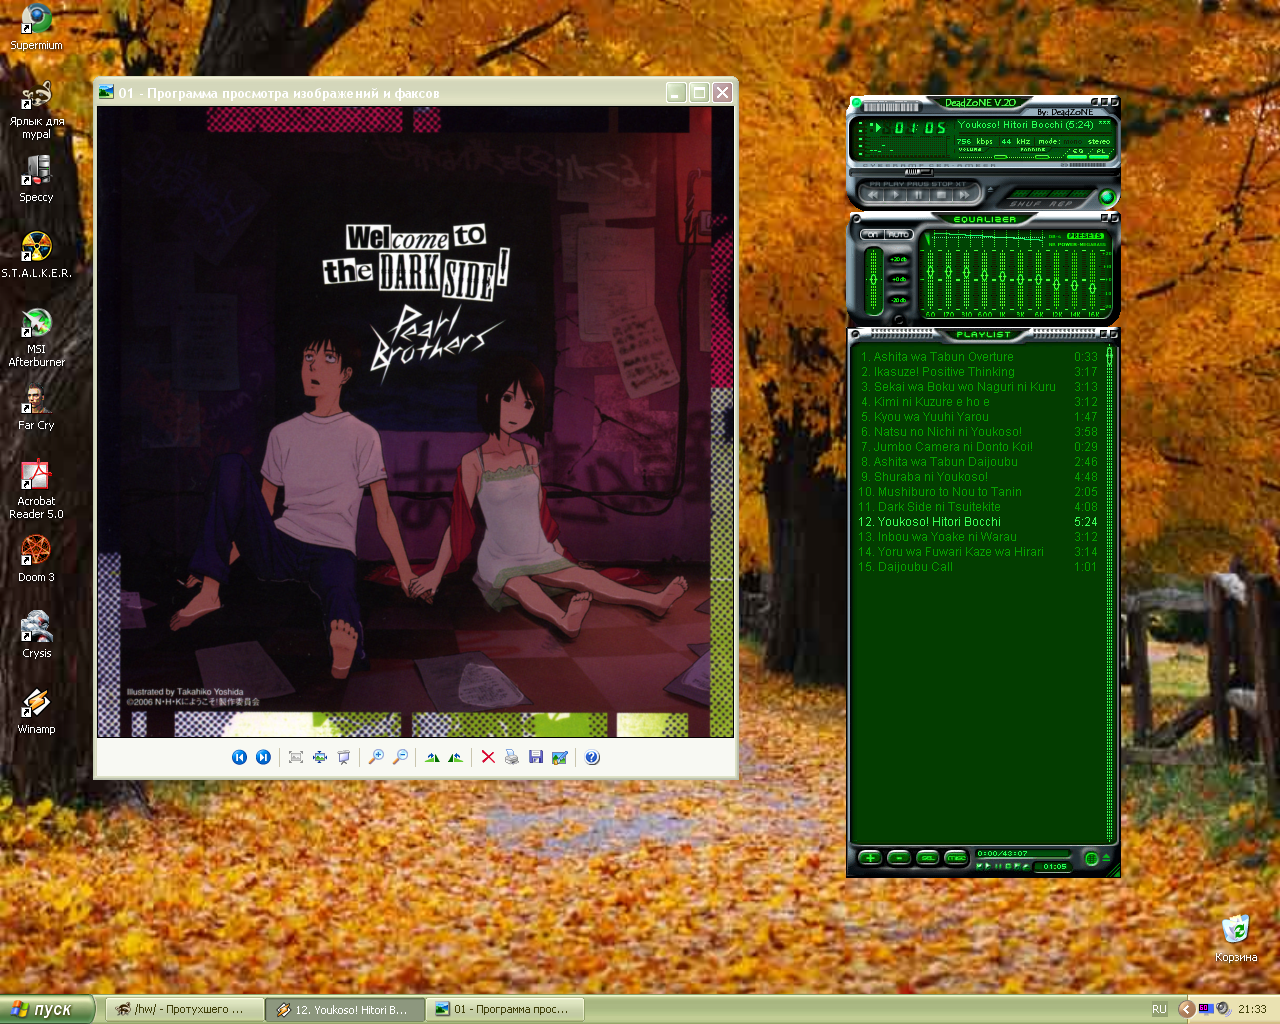Open the playlist SEL selection menu
The height and width of the screenshot is (1024, 1280).
pyautogui.click(x=928, y=858)
